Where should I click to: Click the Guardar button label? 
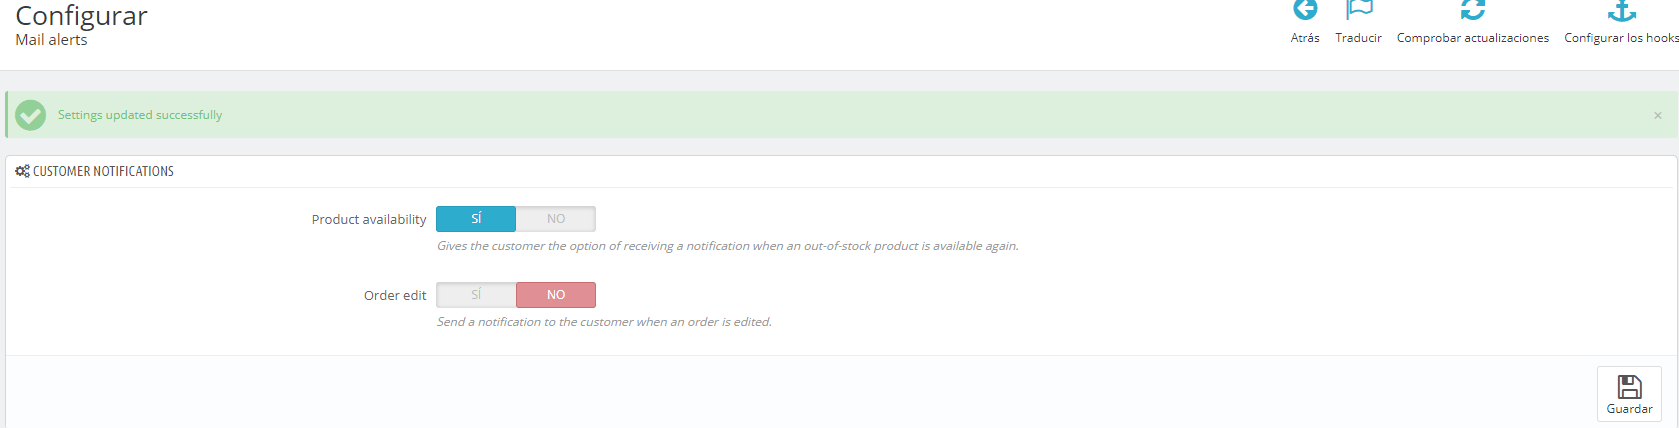(x=1630, y=409)
